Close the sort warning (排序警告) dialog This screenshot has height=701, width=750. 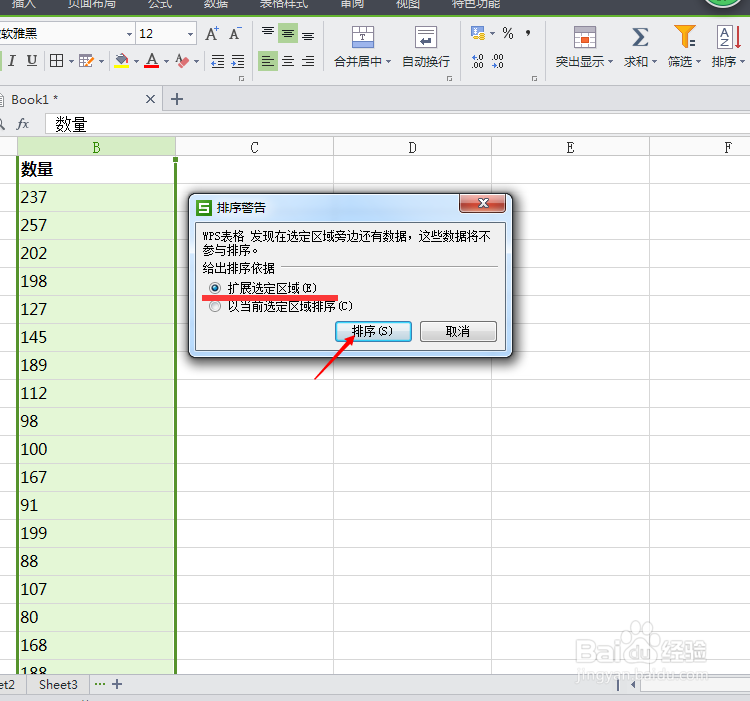coord(483,203)
